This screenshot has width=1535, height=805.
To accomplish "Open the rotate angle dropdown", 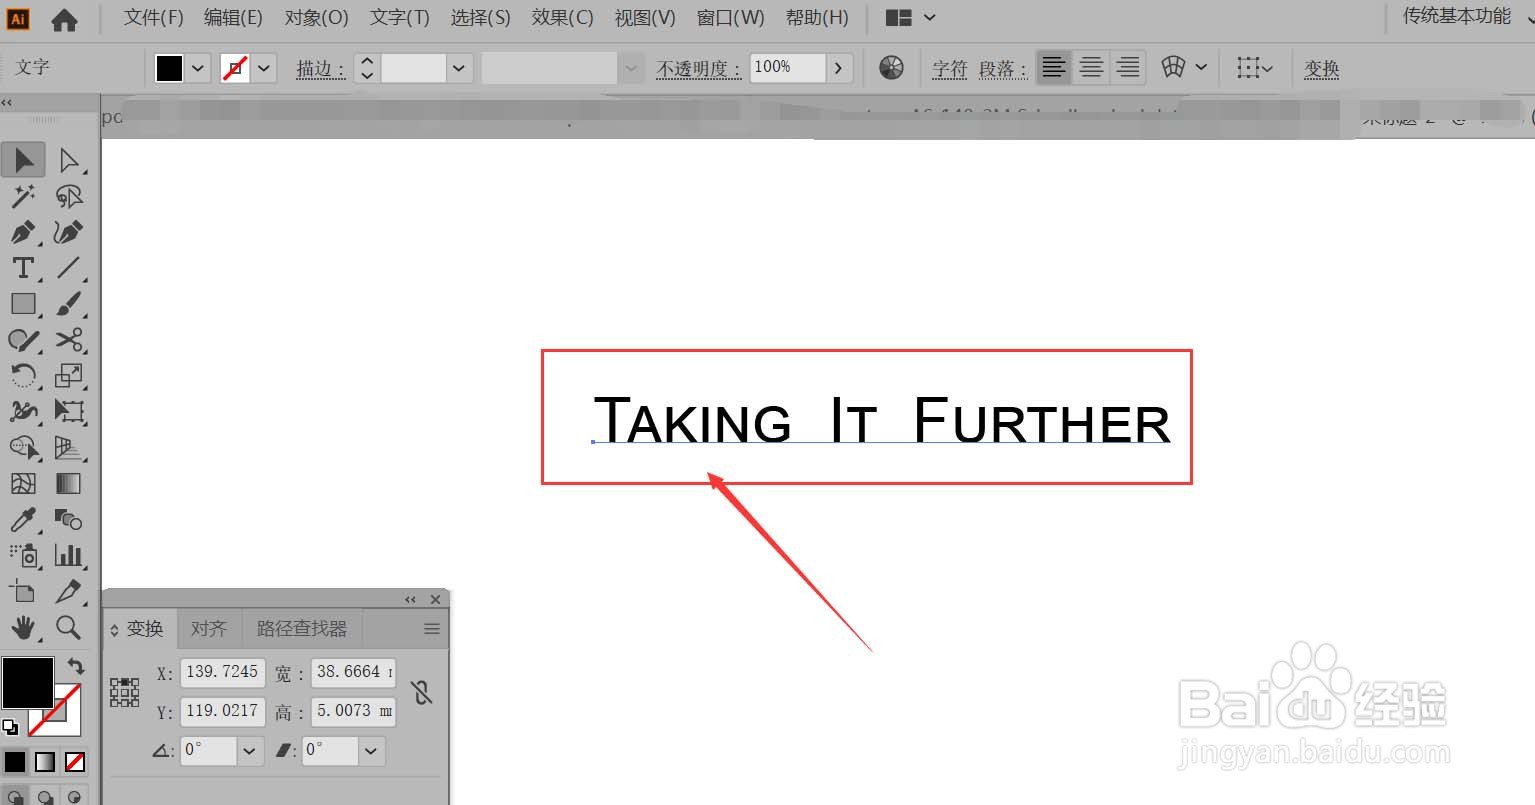I will [x=249, y=750].
